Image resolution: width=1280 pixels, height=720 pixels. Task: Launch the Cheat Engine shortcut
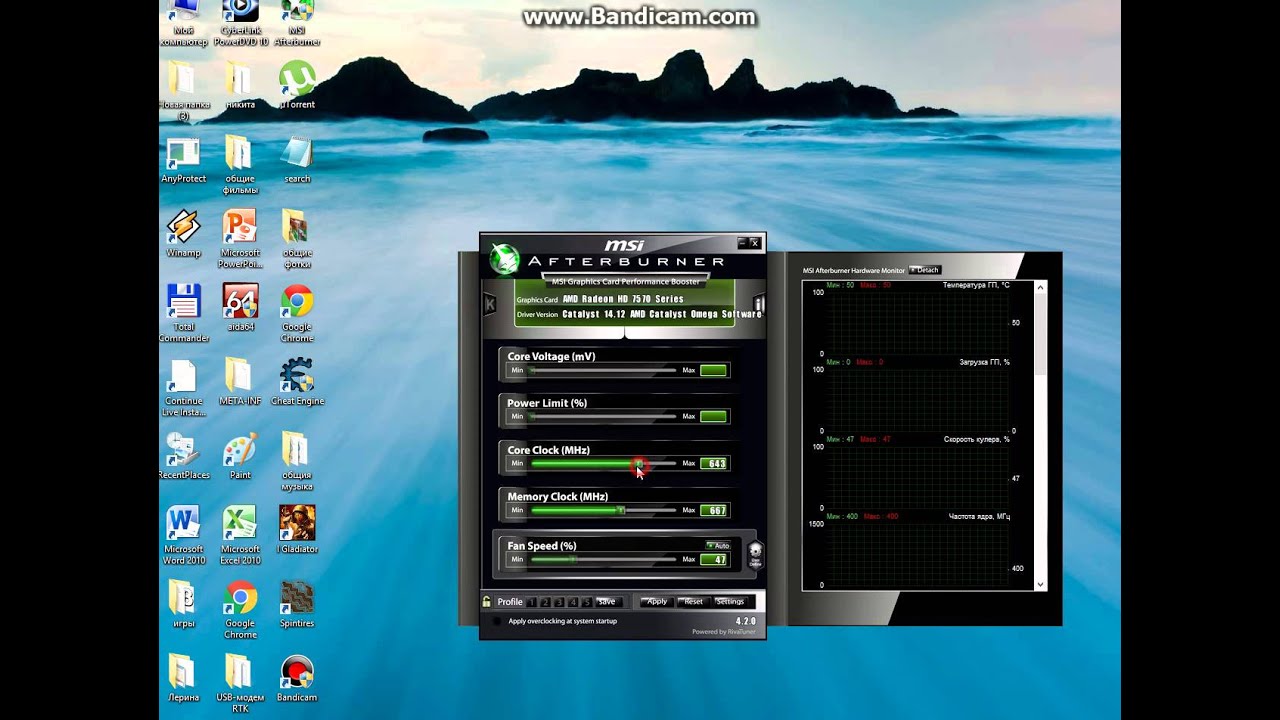[297, 382]
